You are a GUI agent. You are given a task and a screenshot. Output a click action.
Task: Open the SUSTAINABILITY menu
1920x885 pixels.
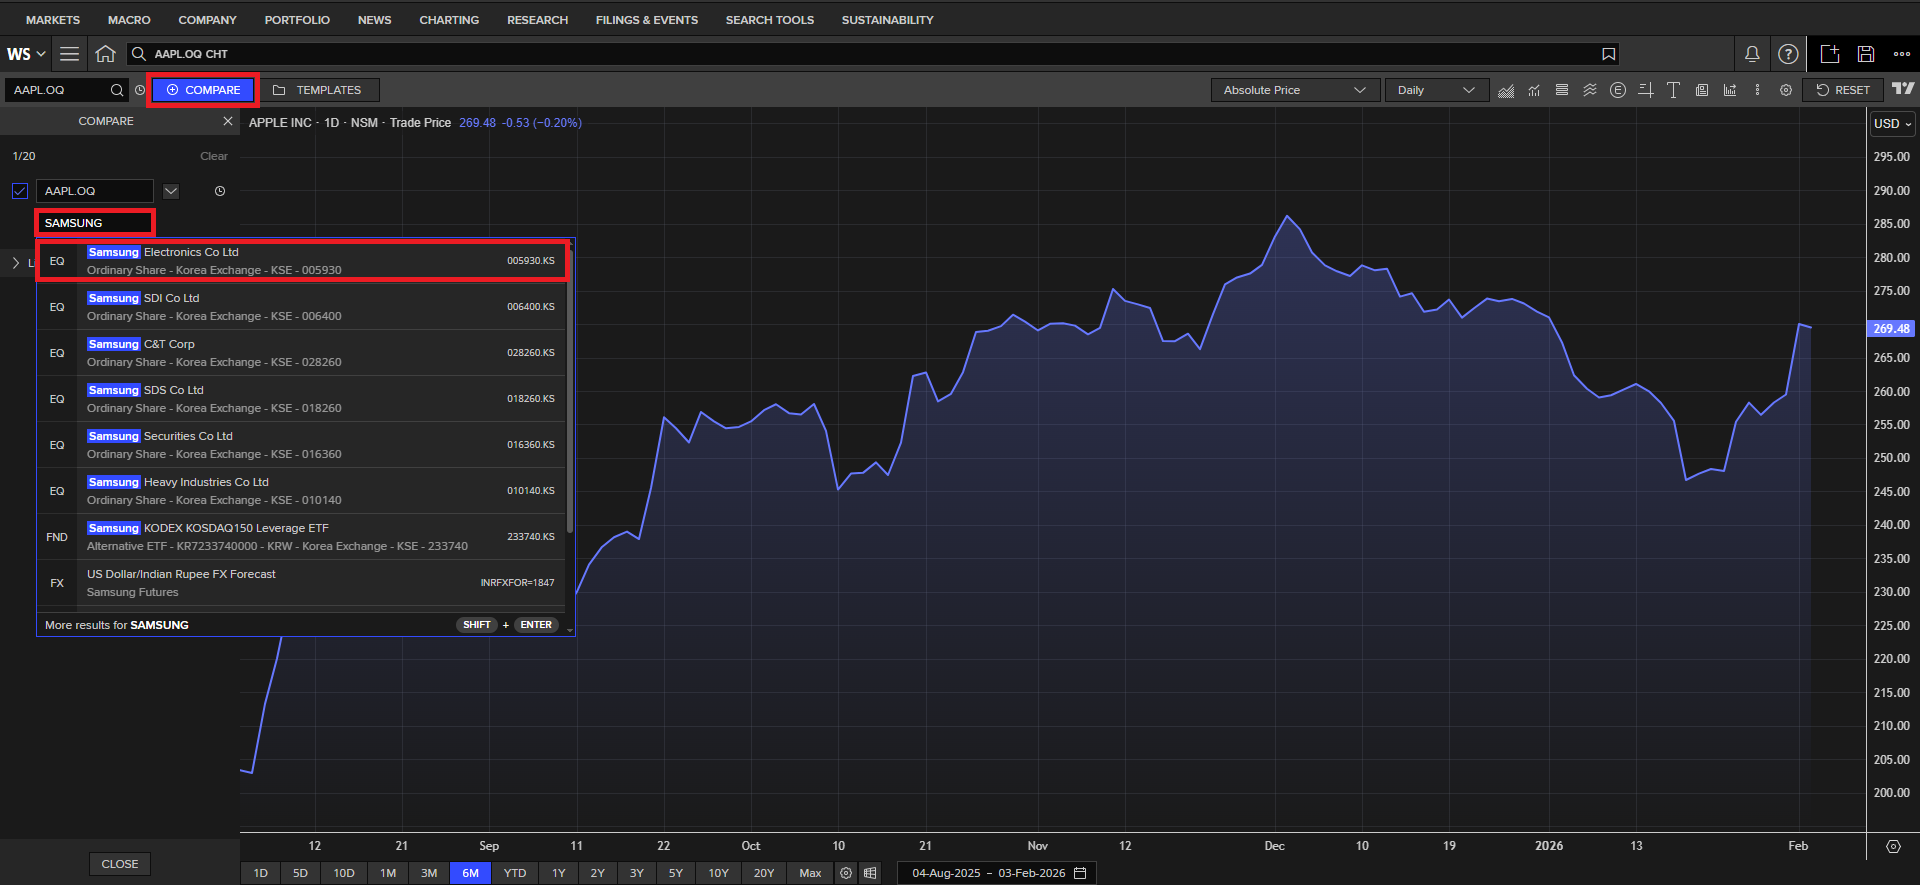[x=888, y=20]
